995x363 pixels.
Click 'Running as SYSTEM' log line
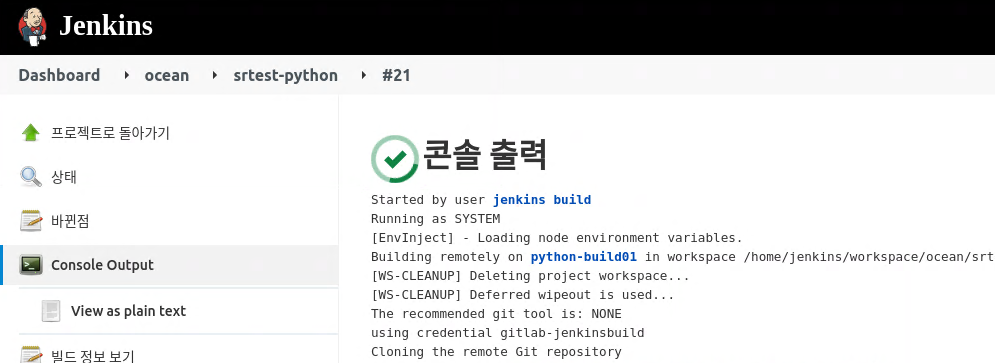pyautogui.click(x=435, y=219)
